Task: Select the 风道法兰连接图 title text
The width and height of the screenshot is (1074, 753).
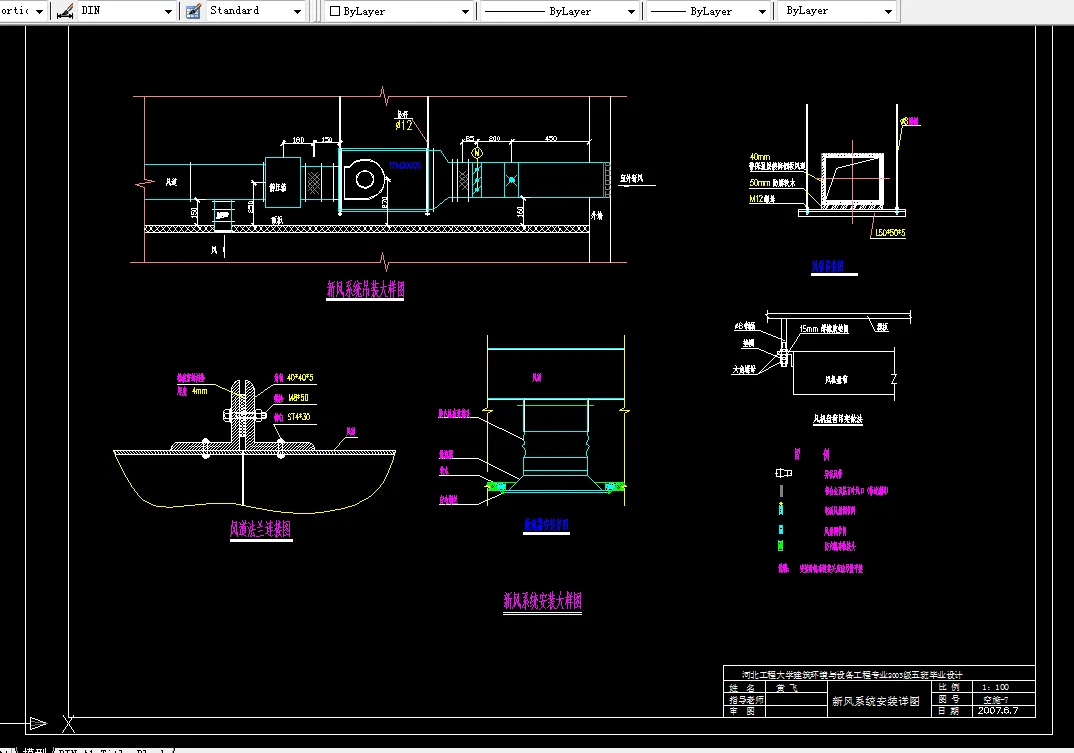Action: [260, 529]
